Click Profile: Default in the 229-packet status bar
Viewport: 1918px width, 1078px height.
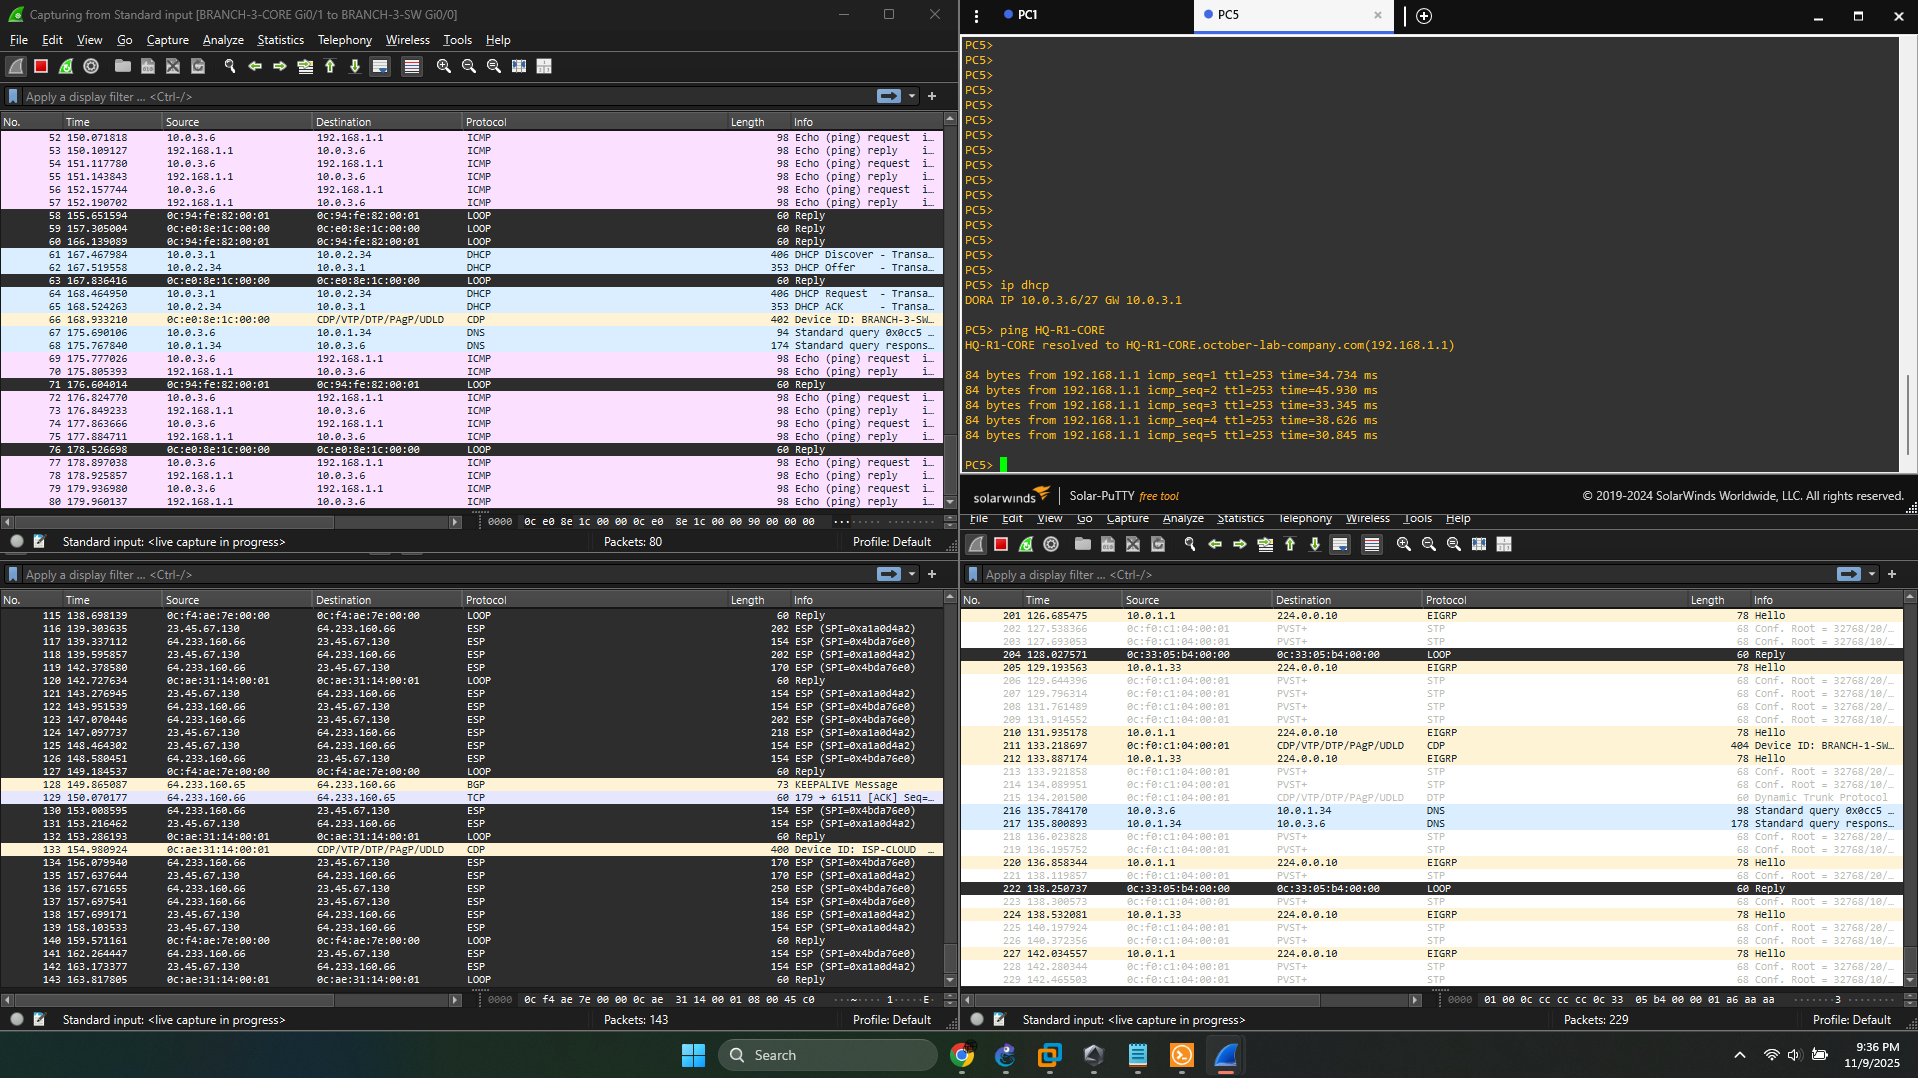pos(1851,1020)
